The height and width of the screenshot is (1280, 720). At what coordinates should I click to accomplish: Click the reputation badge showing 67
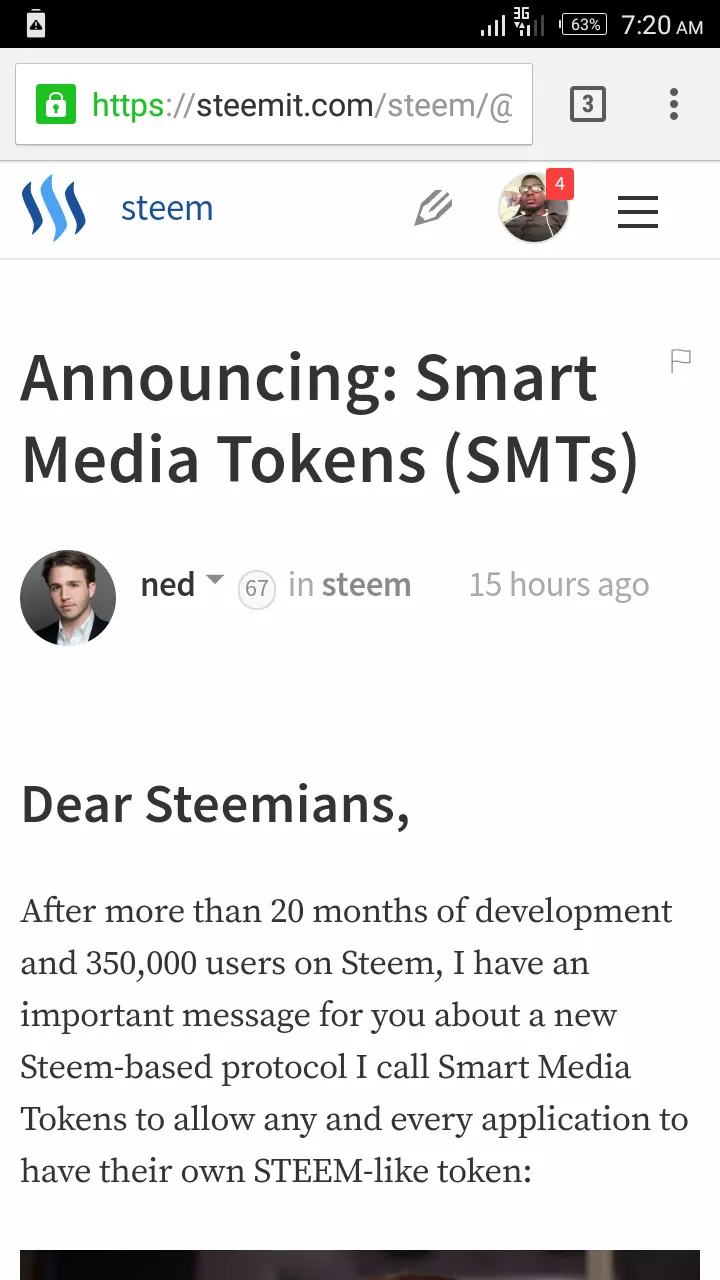point(257,588)
